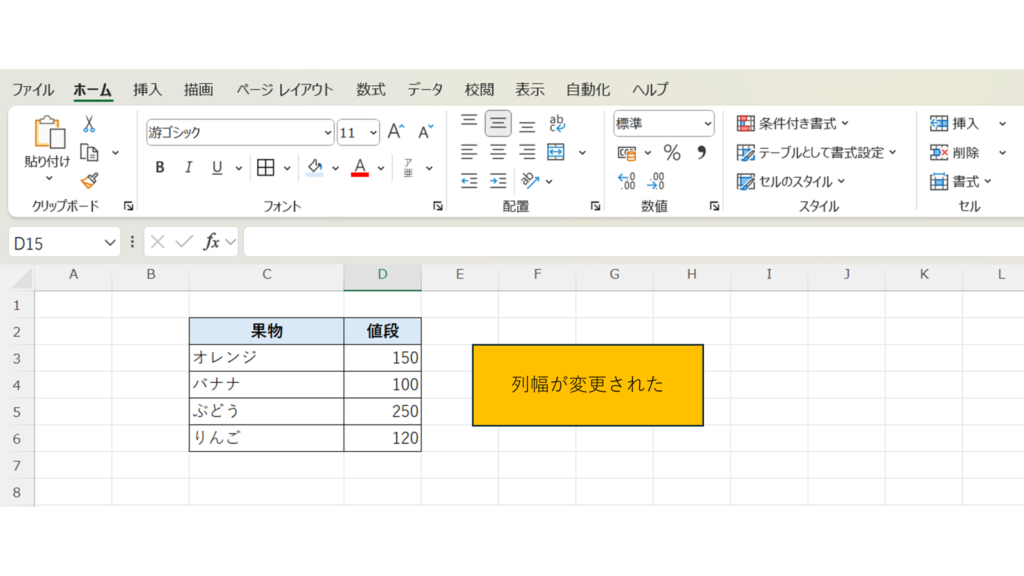Viewport: 1024px width, 576px height.
Task: Click the increase decimal places icon
Action: pyautogui.click(x=627, y=182)
